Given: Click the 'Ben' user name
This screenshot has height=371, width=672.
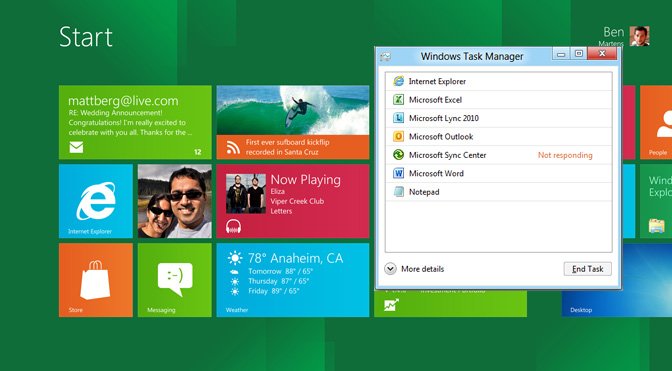Looking at the screenshot, I should point(614,32).
